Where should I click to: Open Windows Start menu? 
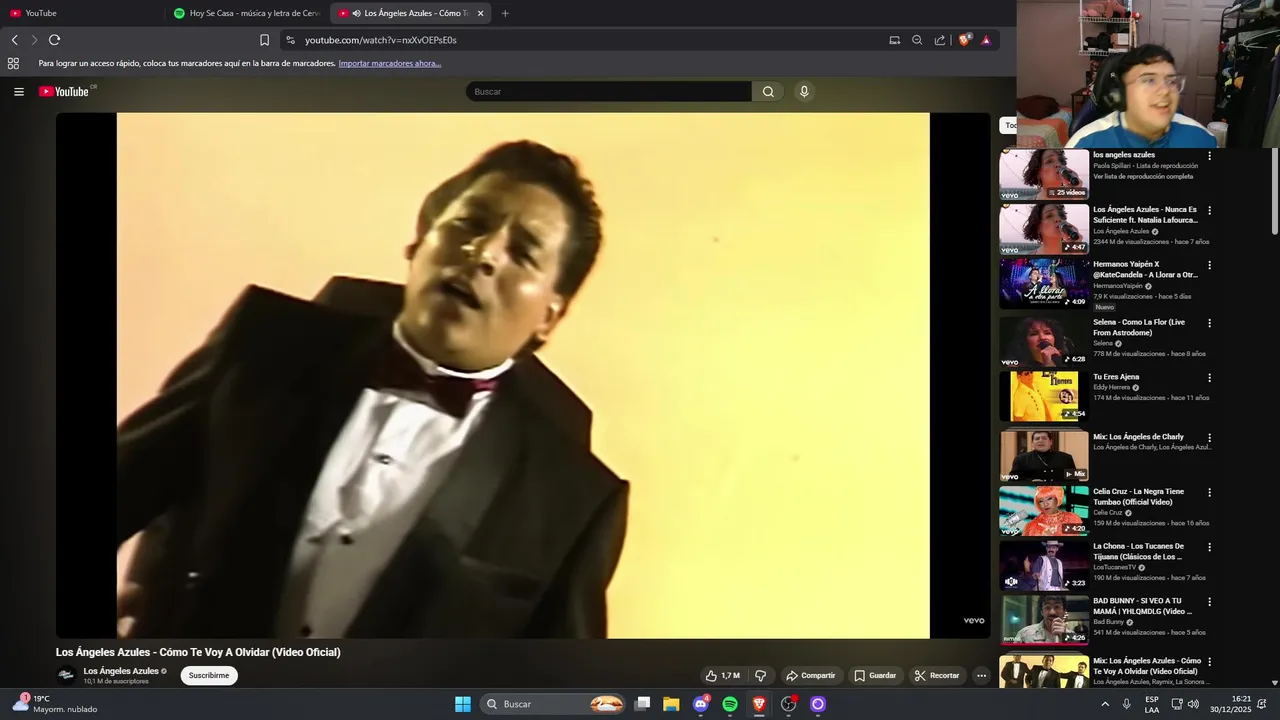(x=463, y=704)
